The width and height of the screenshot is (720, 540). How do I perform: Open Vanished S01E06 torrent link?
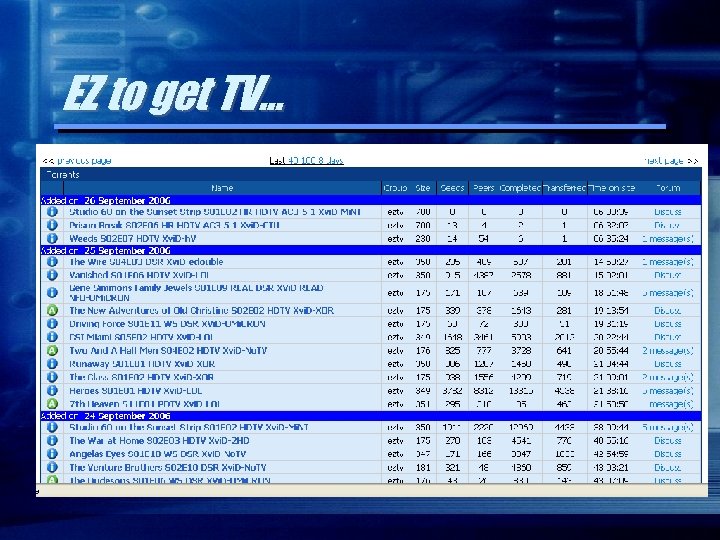click(x=139, y=275)
